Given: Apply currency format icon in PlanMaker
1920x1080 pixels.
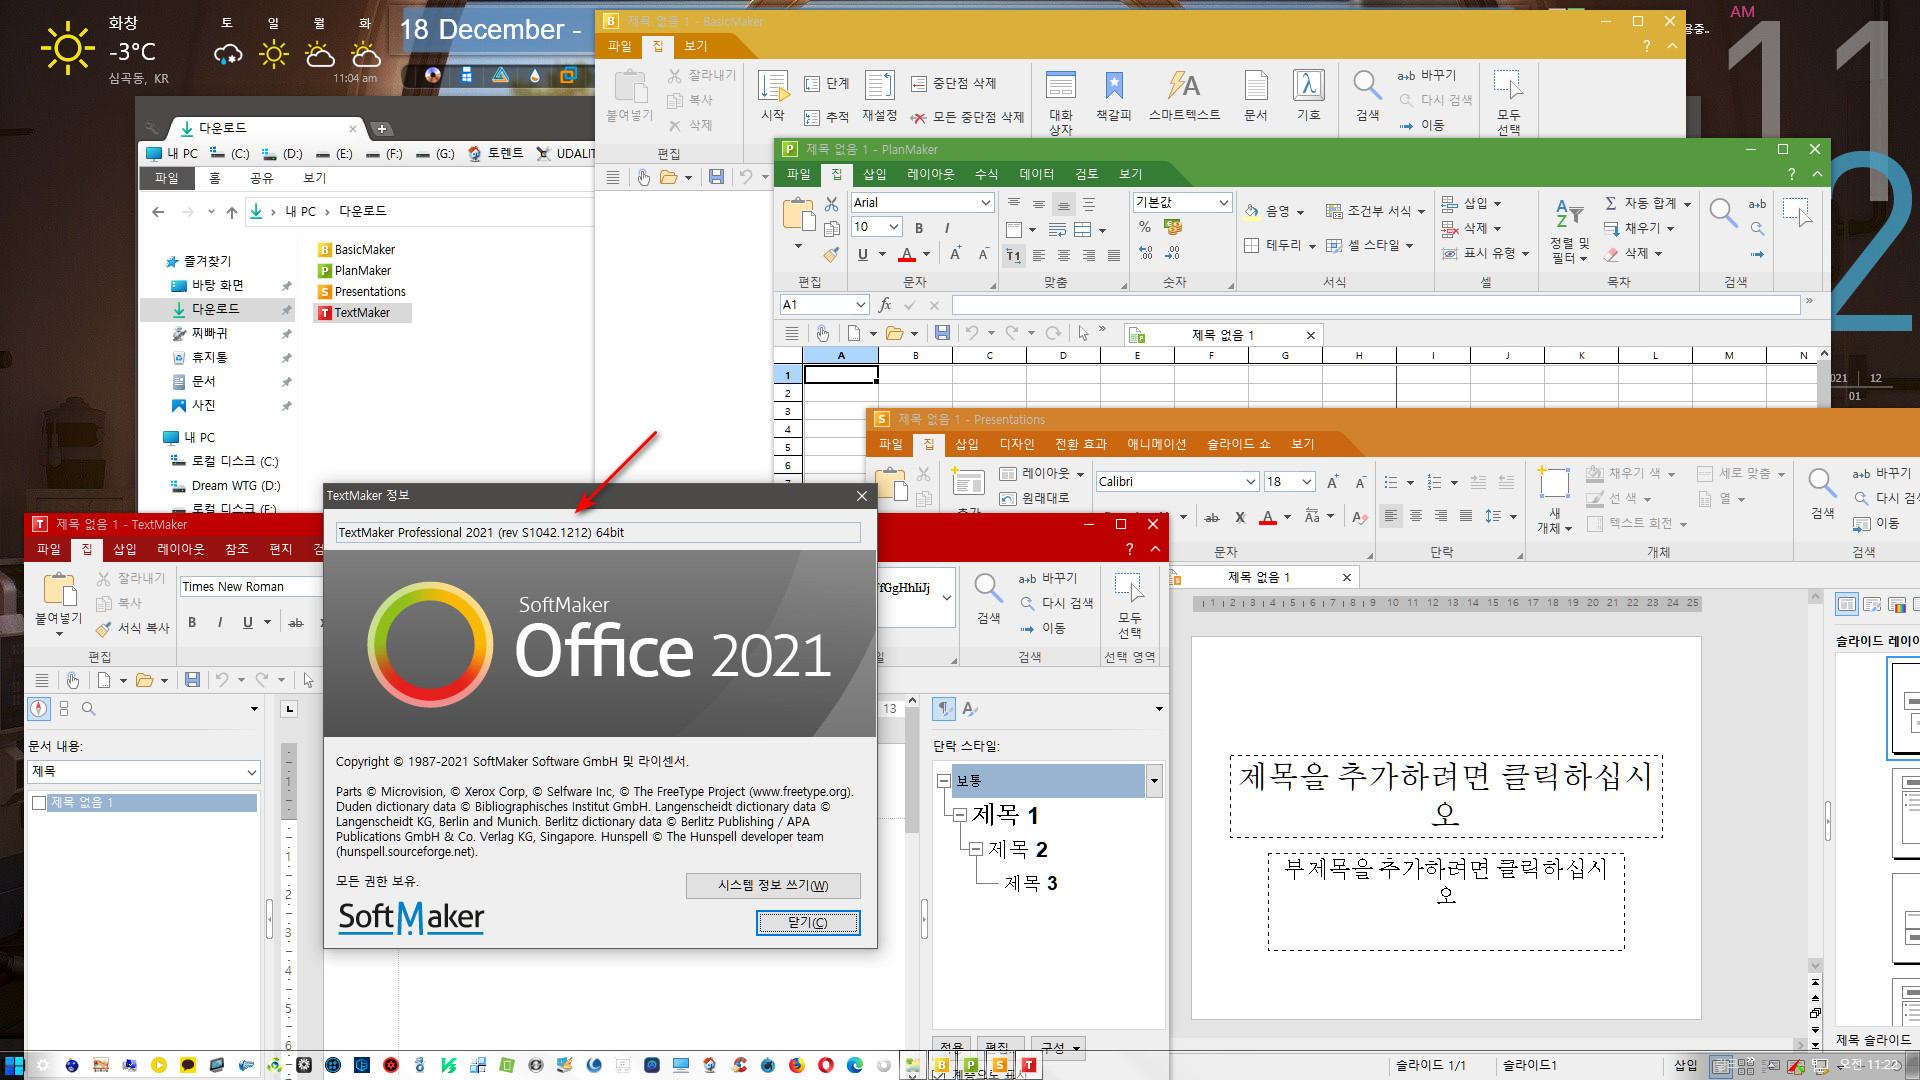Looking at the screenshot, I should [1173, 228].
